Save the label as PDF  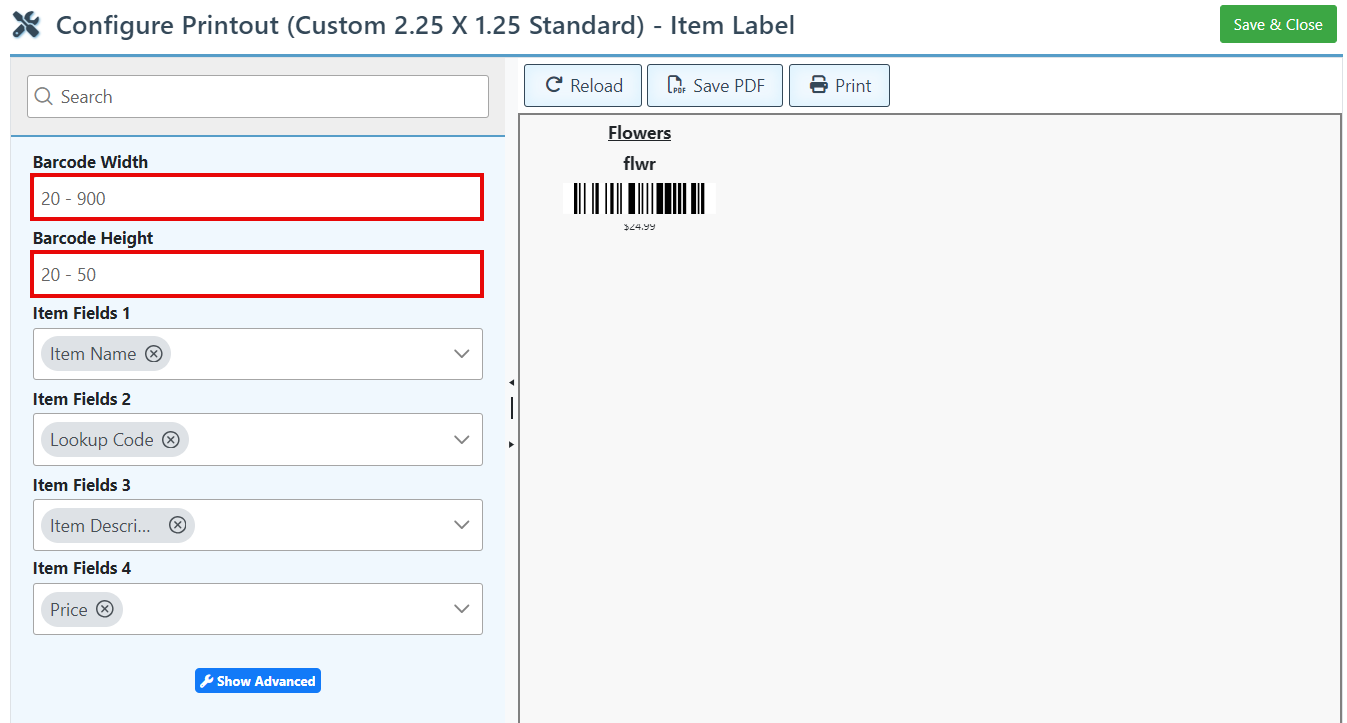point(715,86)
